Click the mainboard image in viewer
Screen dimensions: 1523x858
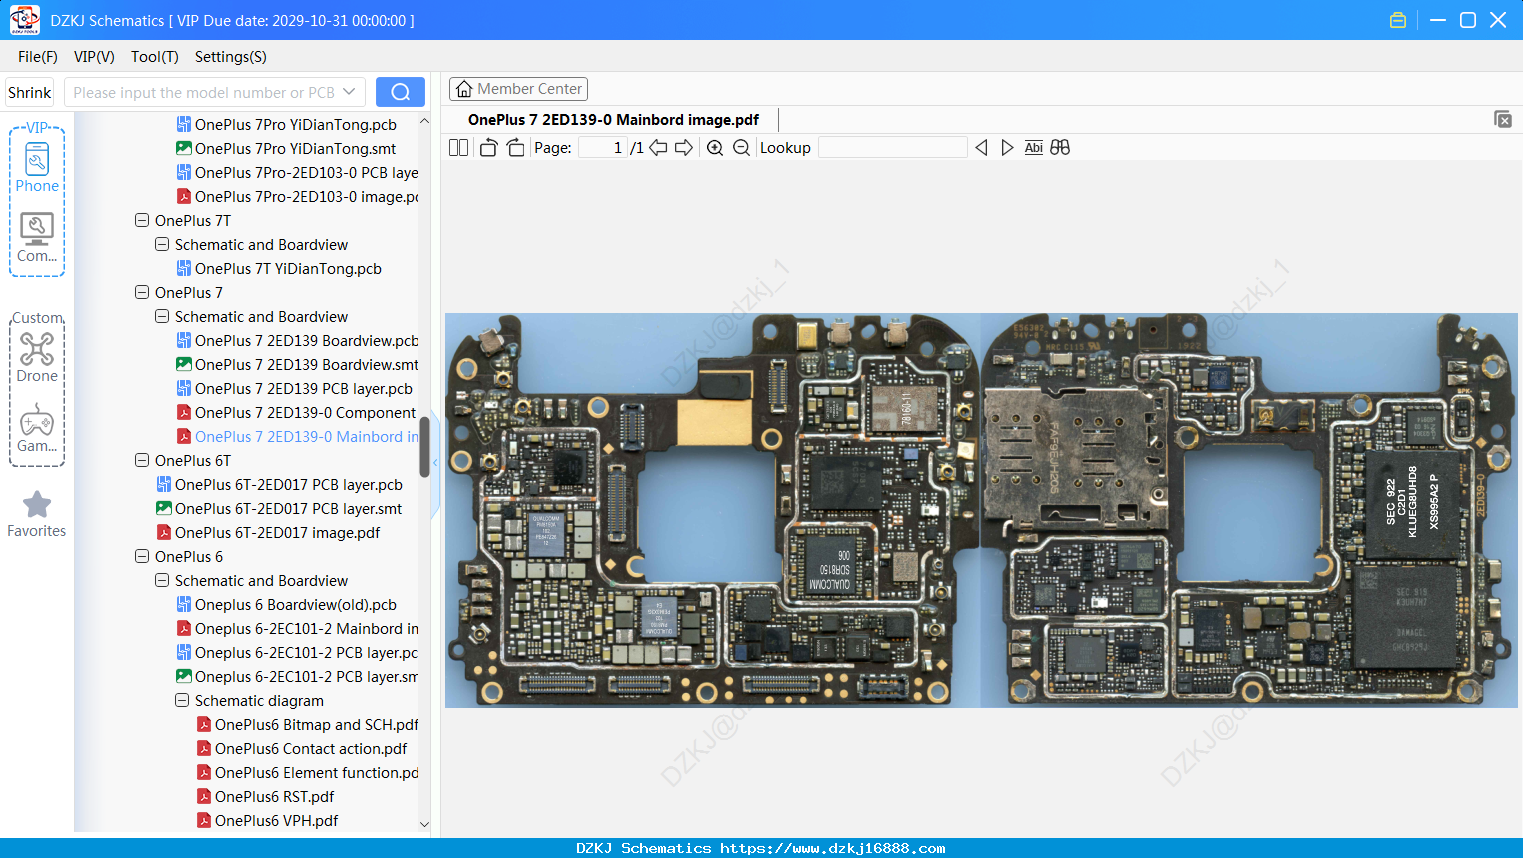coord(981,510)
